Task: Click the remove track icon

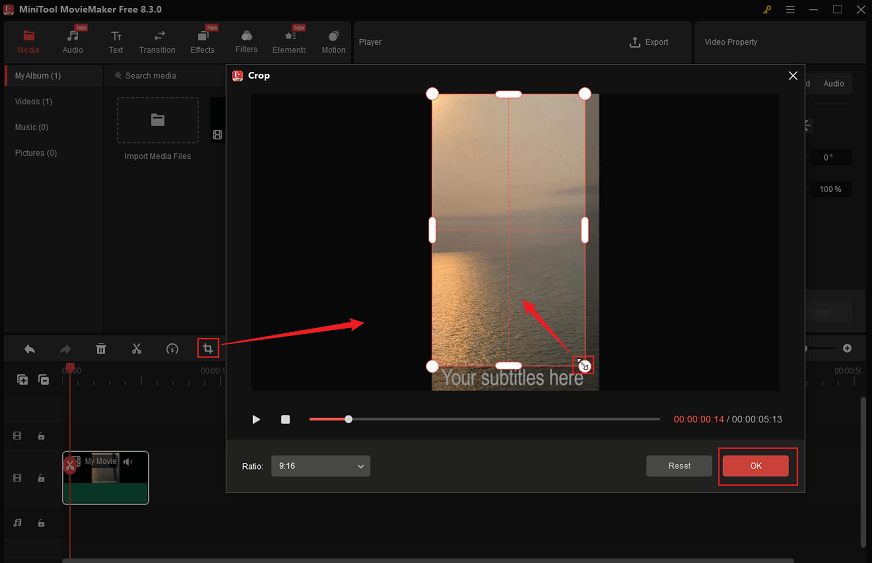Action: point(44,379)
